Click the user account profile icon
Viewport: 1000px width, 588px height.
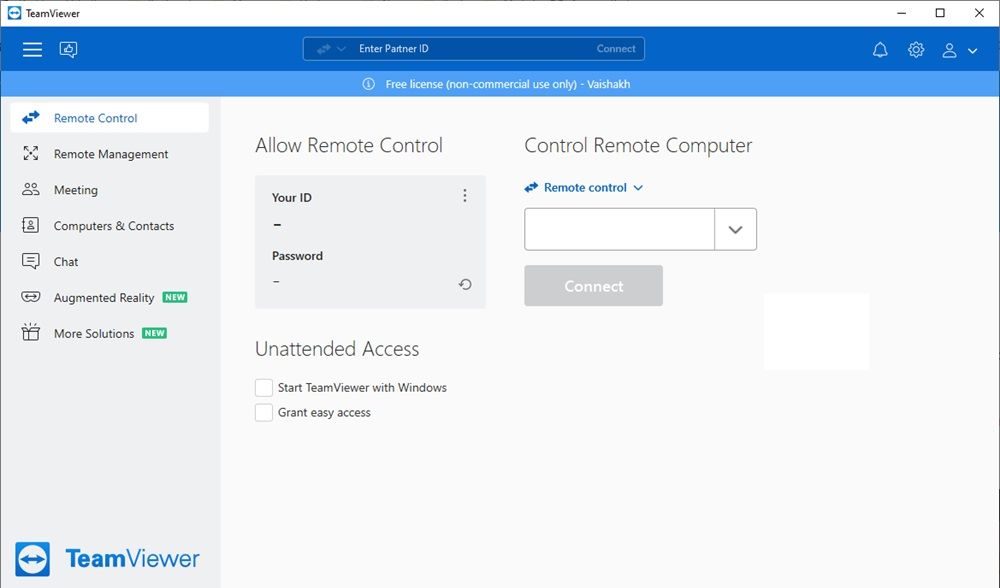[x=949, y=50]
